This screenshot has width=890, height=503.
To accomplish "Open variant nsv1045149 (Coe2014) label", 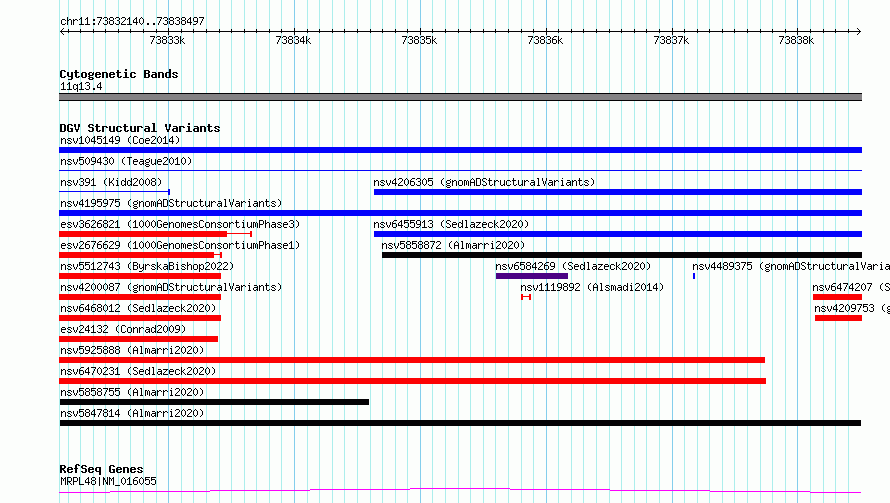I will point(120,140).
